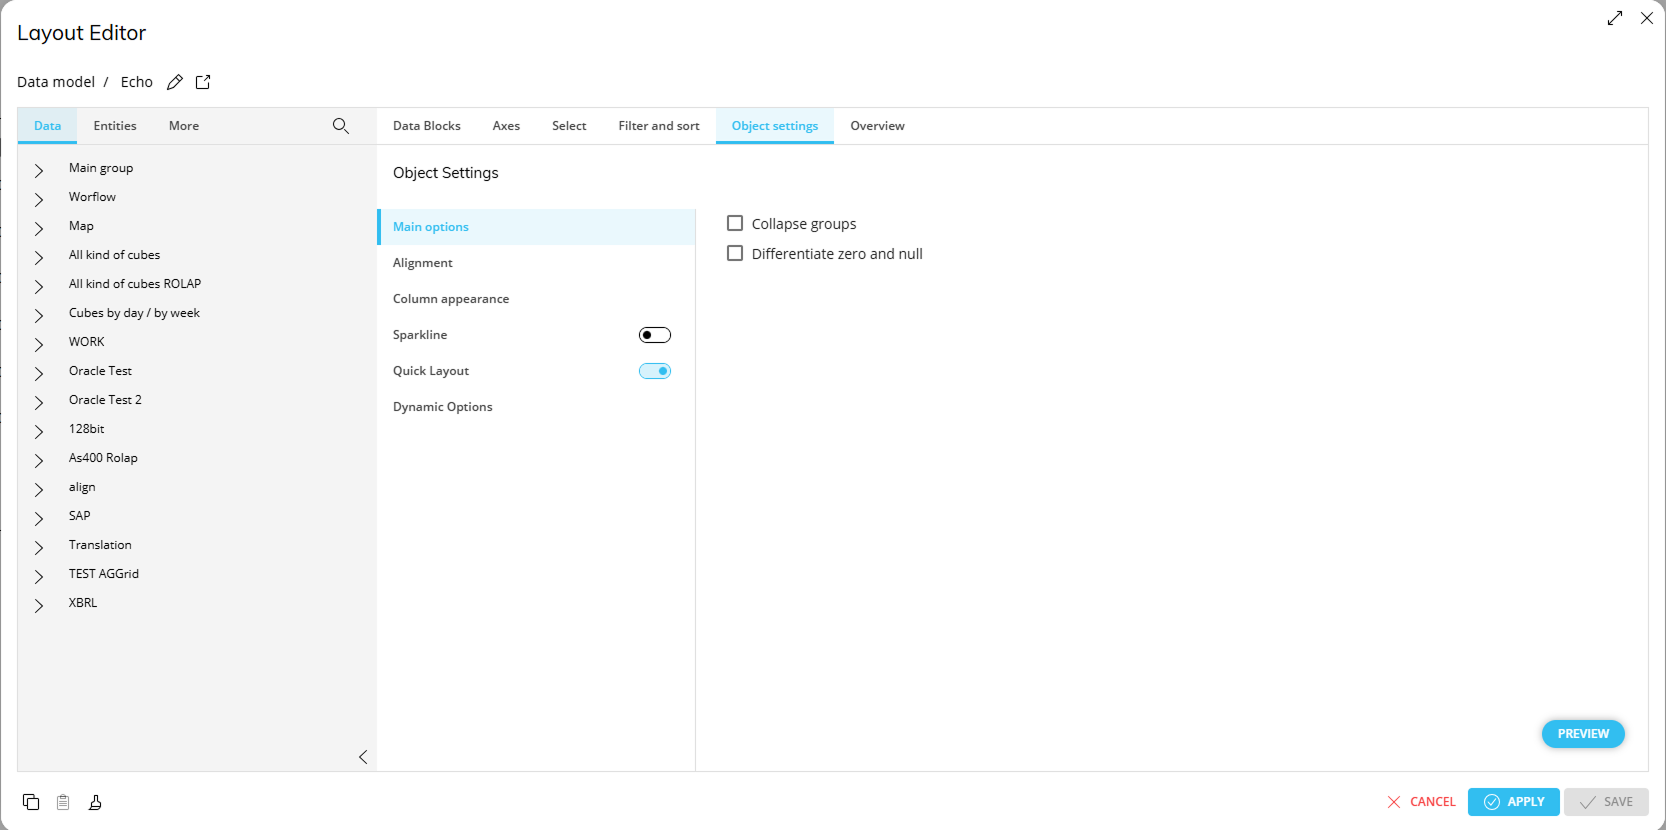This screenshot has width=1666, height=830.
Task: Select Cubes by day / by week item
Action: 134,313
